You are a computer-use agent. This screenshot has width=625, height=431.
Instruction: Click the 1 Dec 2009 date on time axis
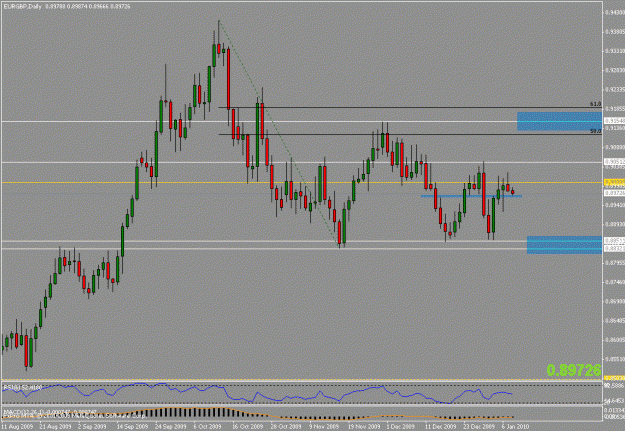(401, 426)
